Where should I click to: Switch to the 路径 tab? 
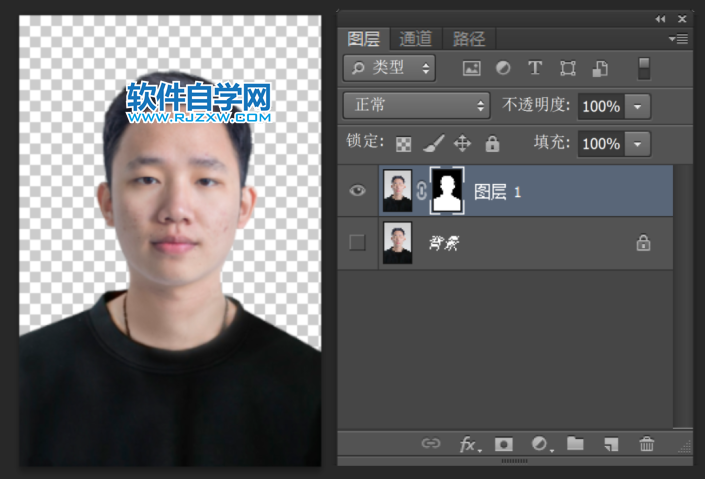469,39
